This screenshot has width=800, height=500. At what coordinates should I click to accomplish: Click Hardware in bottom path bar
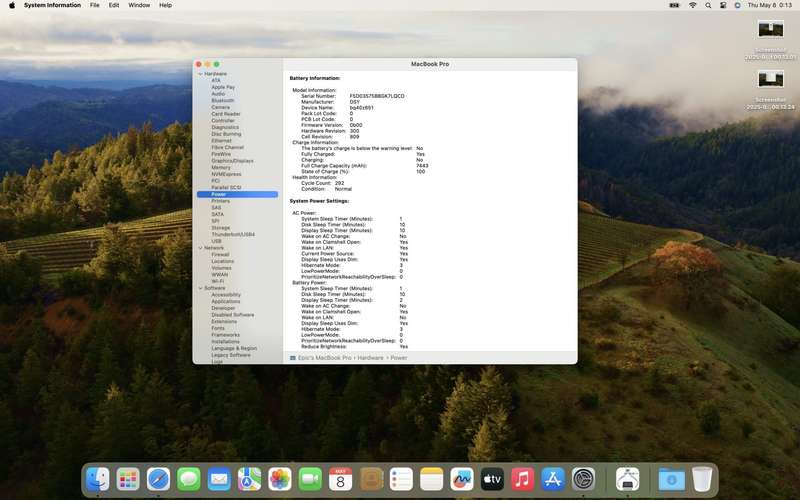click(x=370, y=358)
